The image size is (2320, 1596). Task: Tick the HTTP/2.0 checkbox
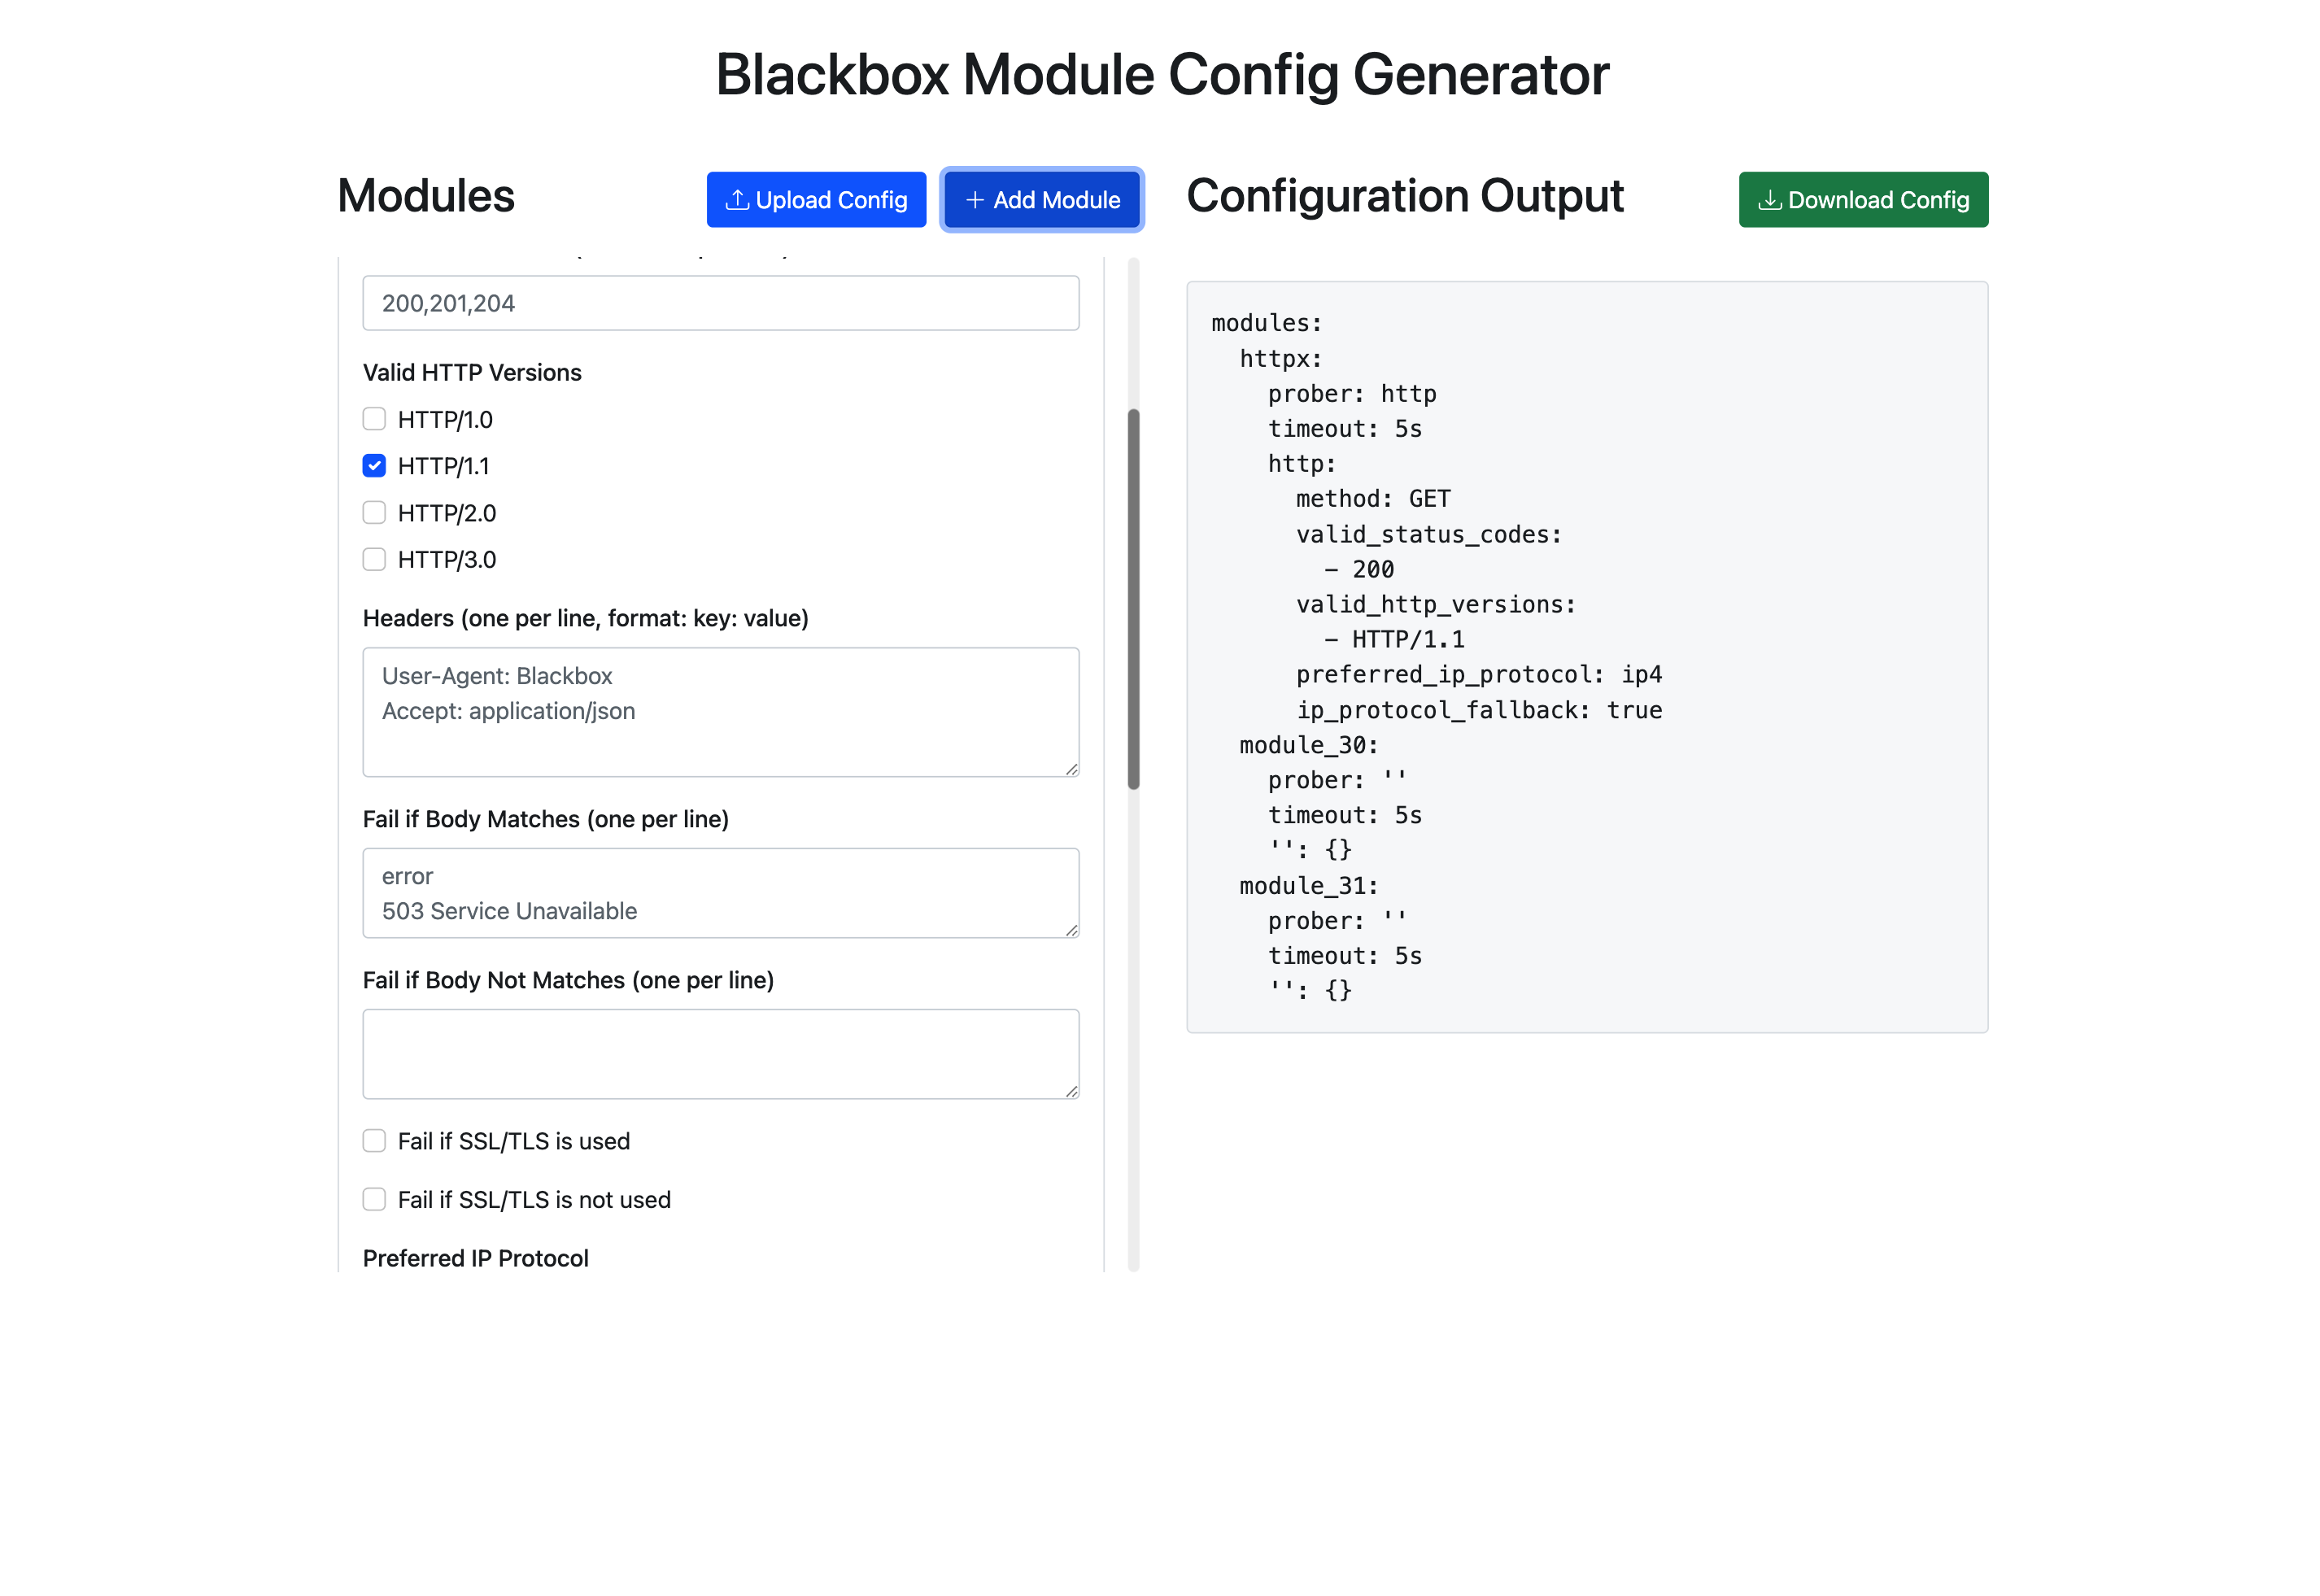tap(374, 513)
